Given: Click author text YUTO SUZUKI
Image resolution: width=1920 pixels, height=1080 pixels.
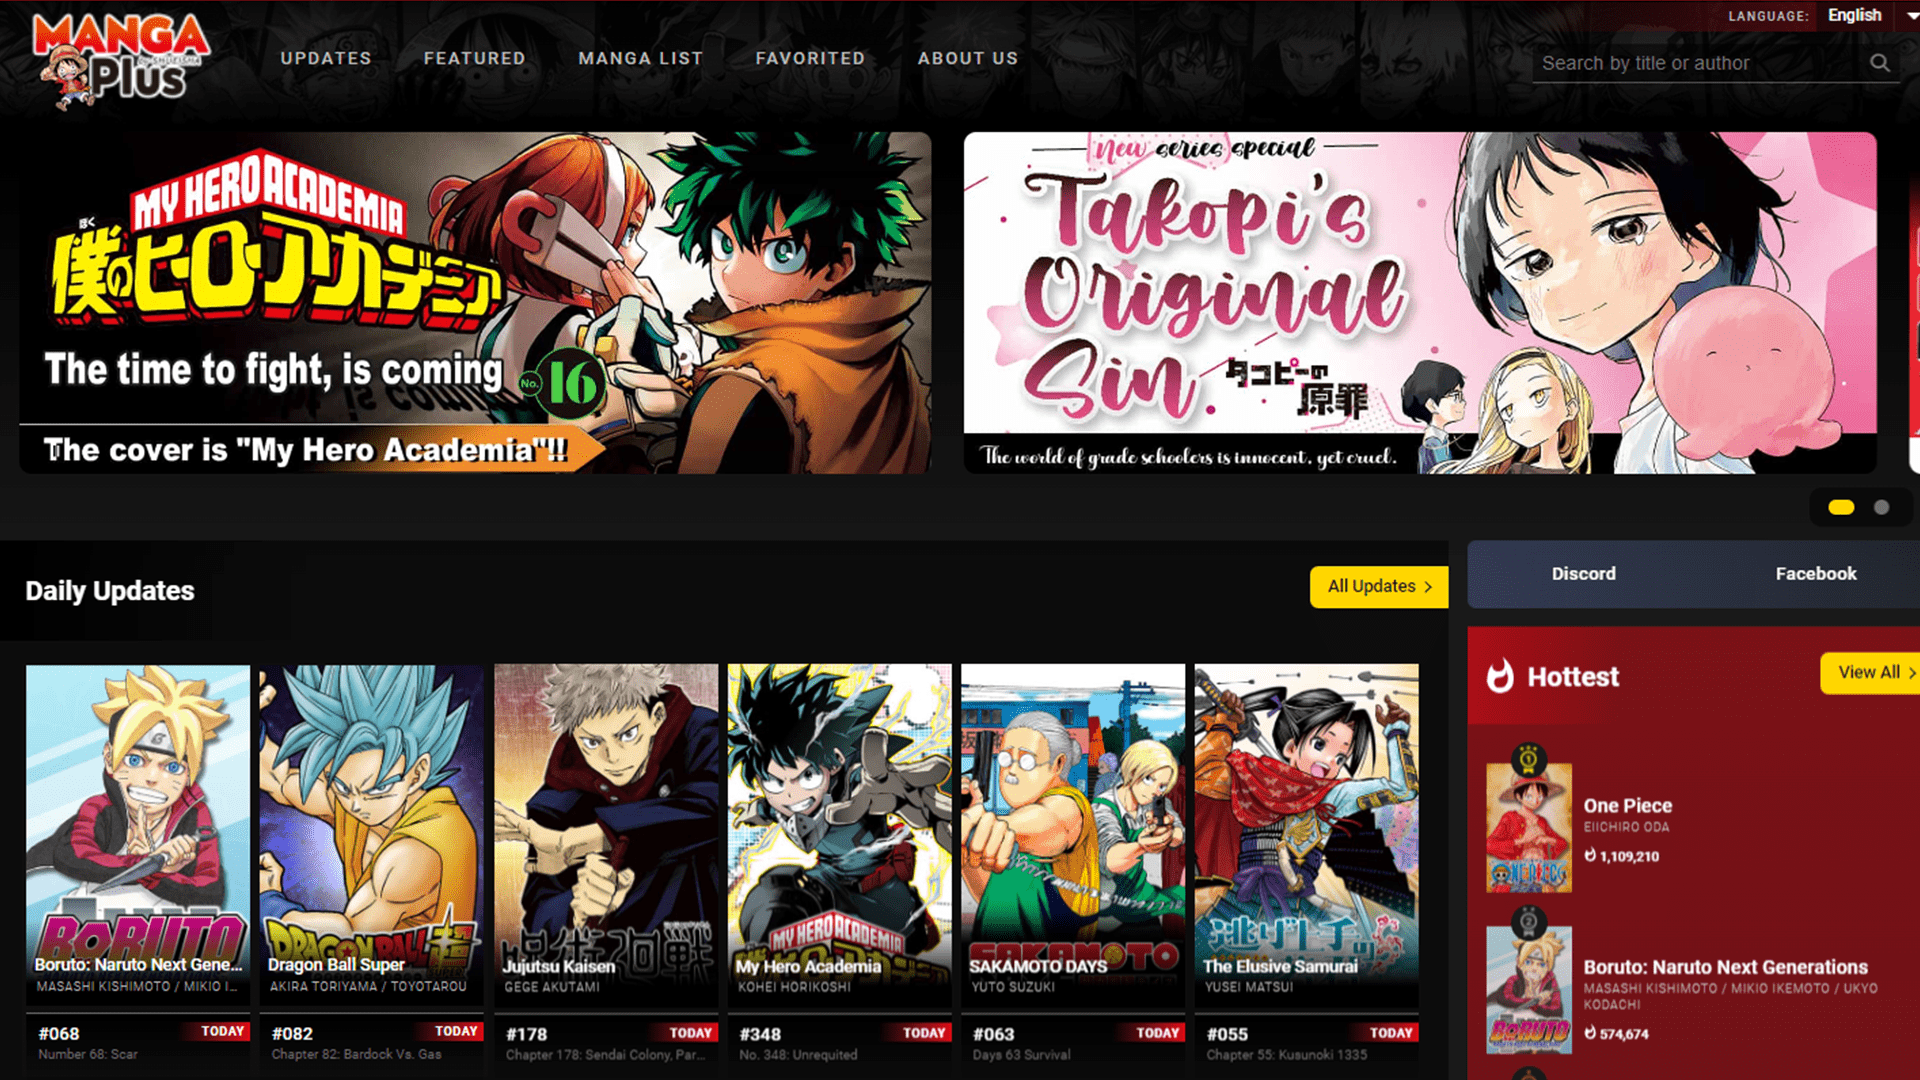Looking at the screenshot, I should [1013, 987].
